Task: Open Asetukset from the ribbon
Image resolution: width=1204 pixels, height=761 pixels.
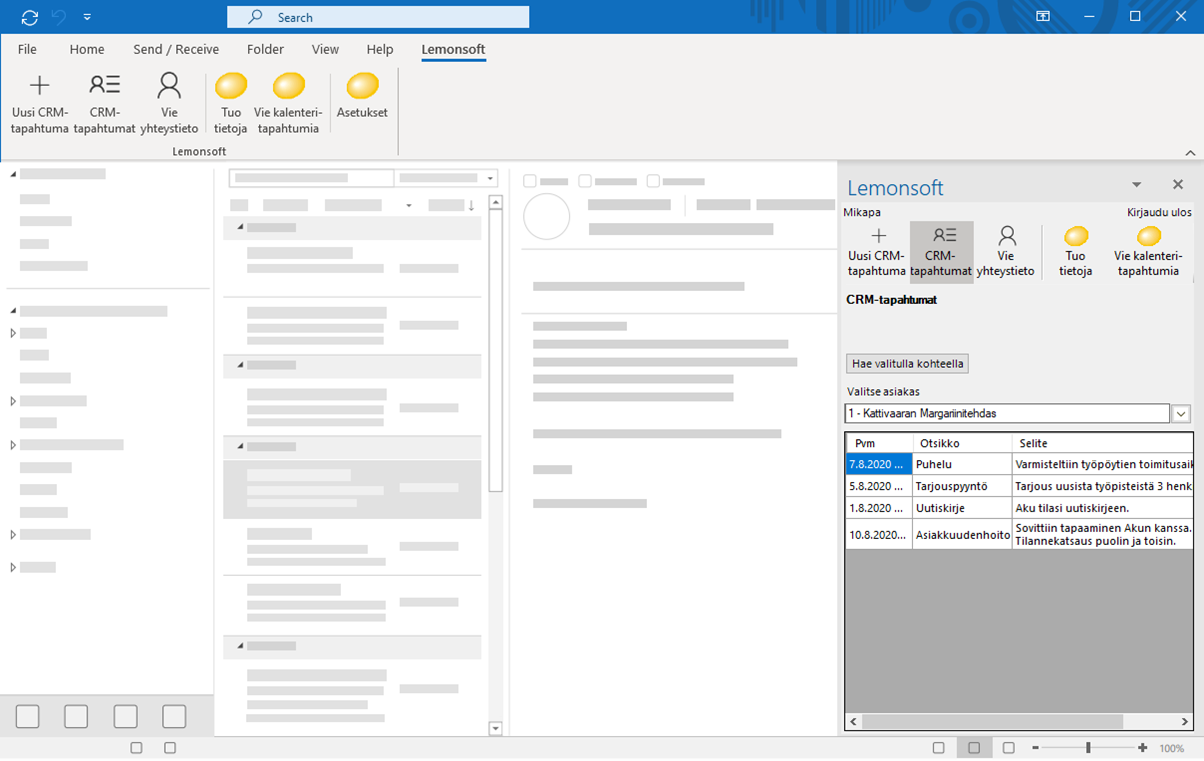Action: 362,95
